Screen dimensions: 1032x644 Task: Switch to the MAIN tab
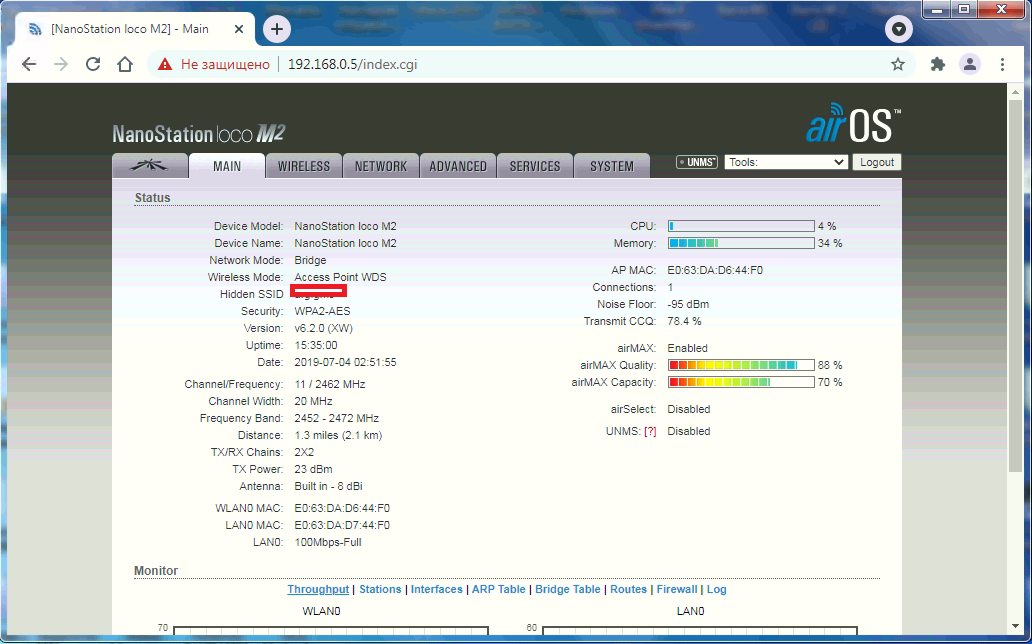click(x=227, y=166)
